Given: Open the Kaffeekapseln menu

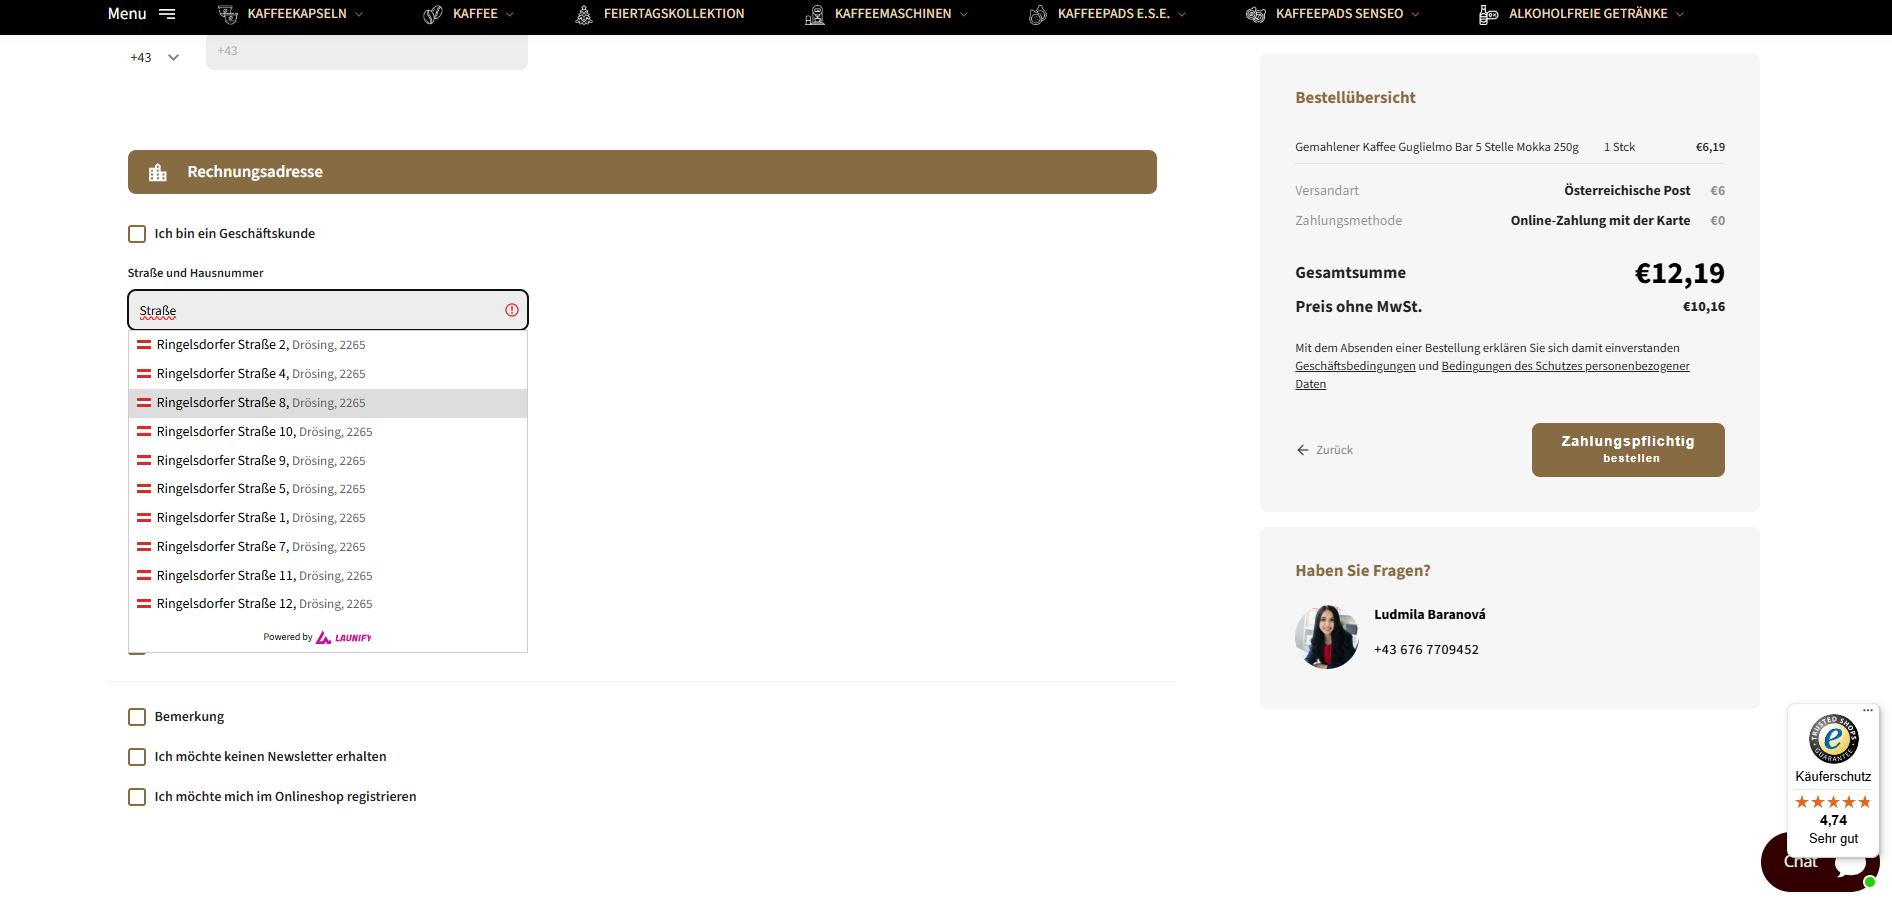Looking at the screenshot, I should [297, 14].
